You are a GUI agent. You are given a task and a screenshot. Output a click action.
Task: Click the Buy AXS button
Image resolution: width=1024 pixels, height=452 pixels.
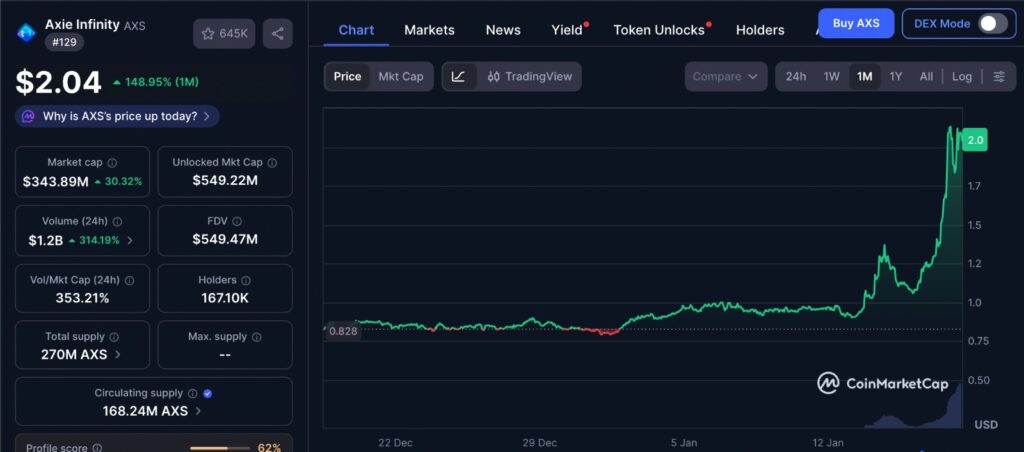point(856,24)
